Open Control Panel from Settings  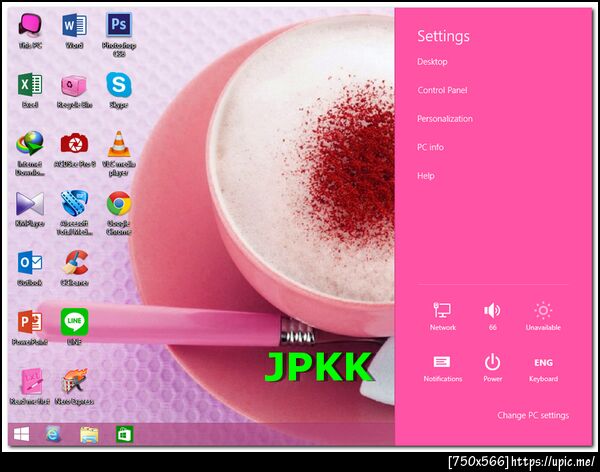pos(442,90)
